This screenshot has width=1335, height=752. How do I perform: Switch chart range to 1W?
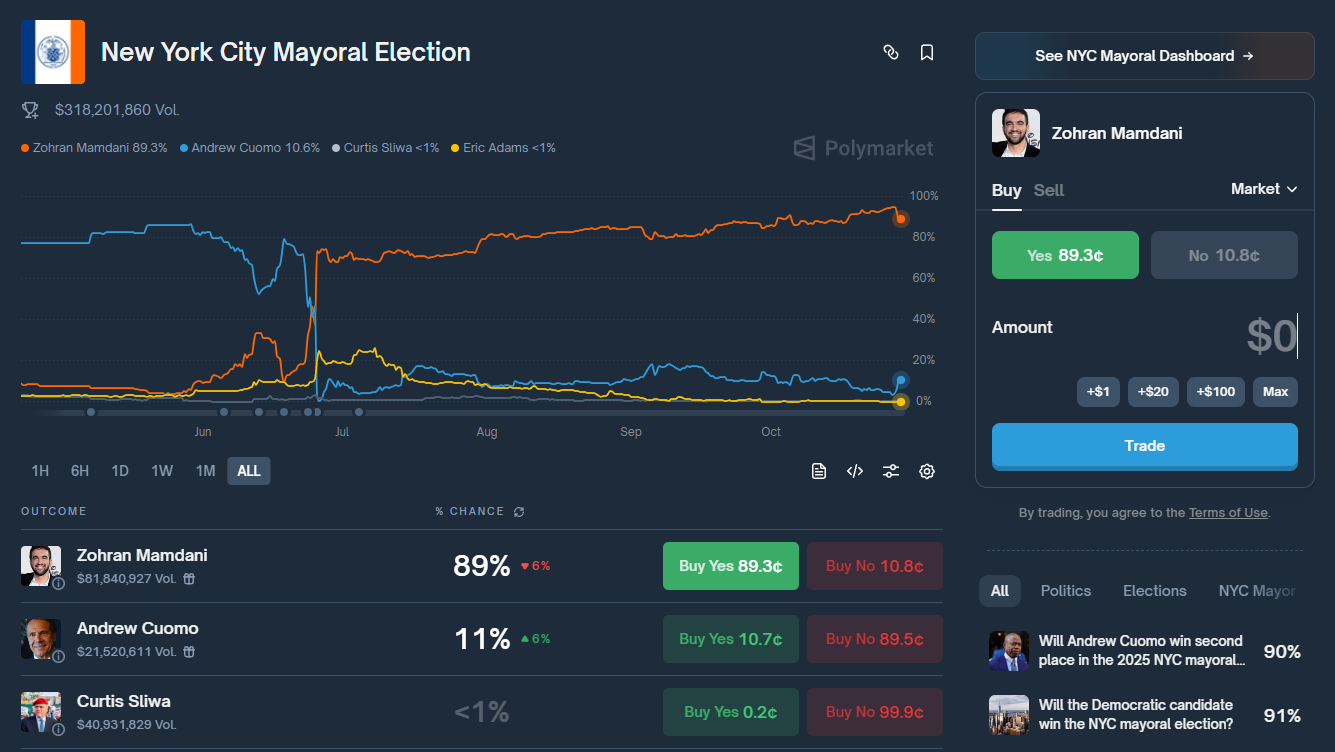[162, 471]
